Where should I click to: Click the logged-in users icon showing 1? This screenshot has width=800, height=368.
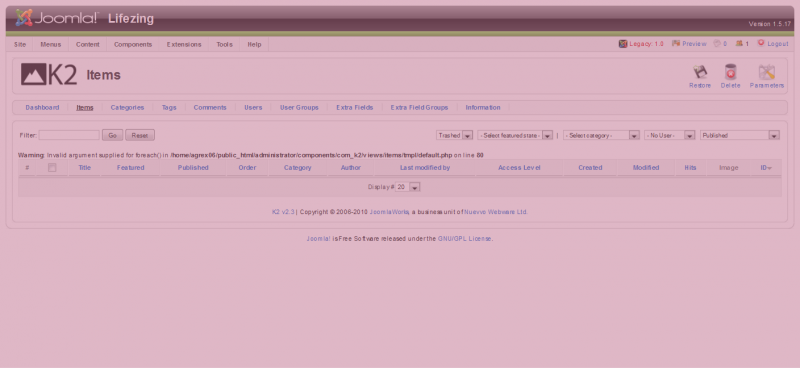click(x=739, y=44)
